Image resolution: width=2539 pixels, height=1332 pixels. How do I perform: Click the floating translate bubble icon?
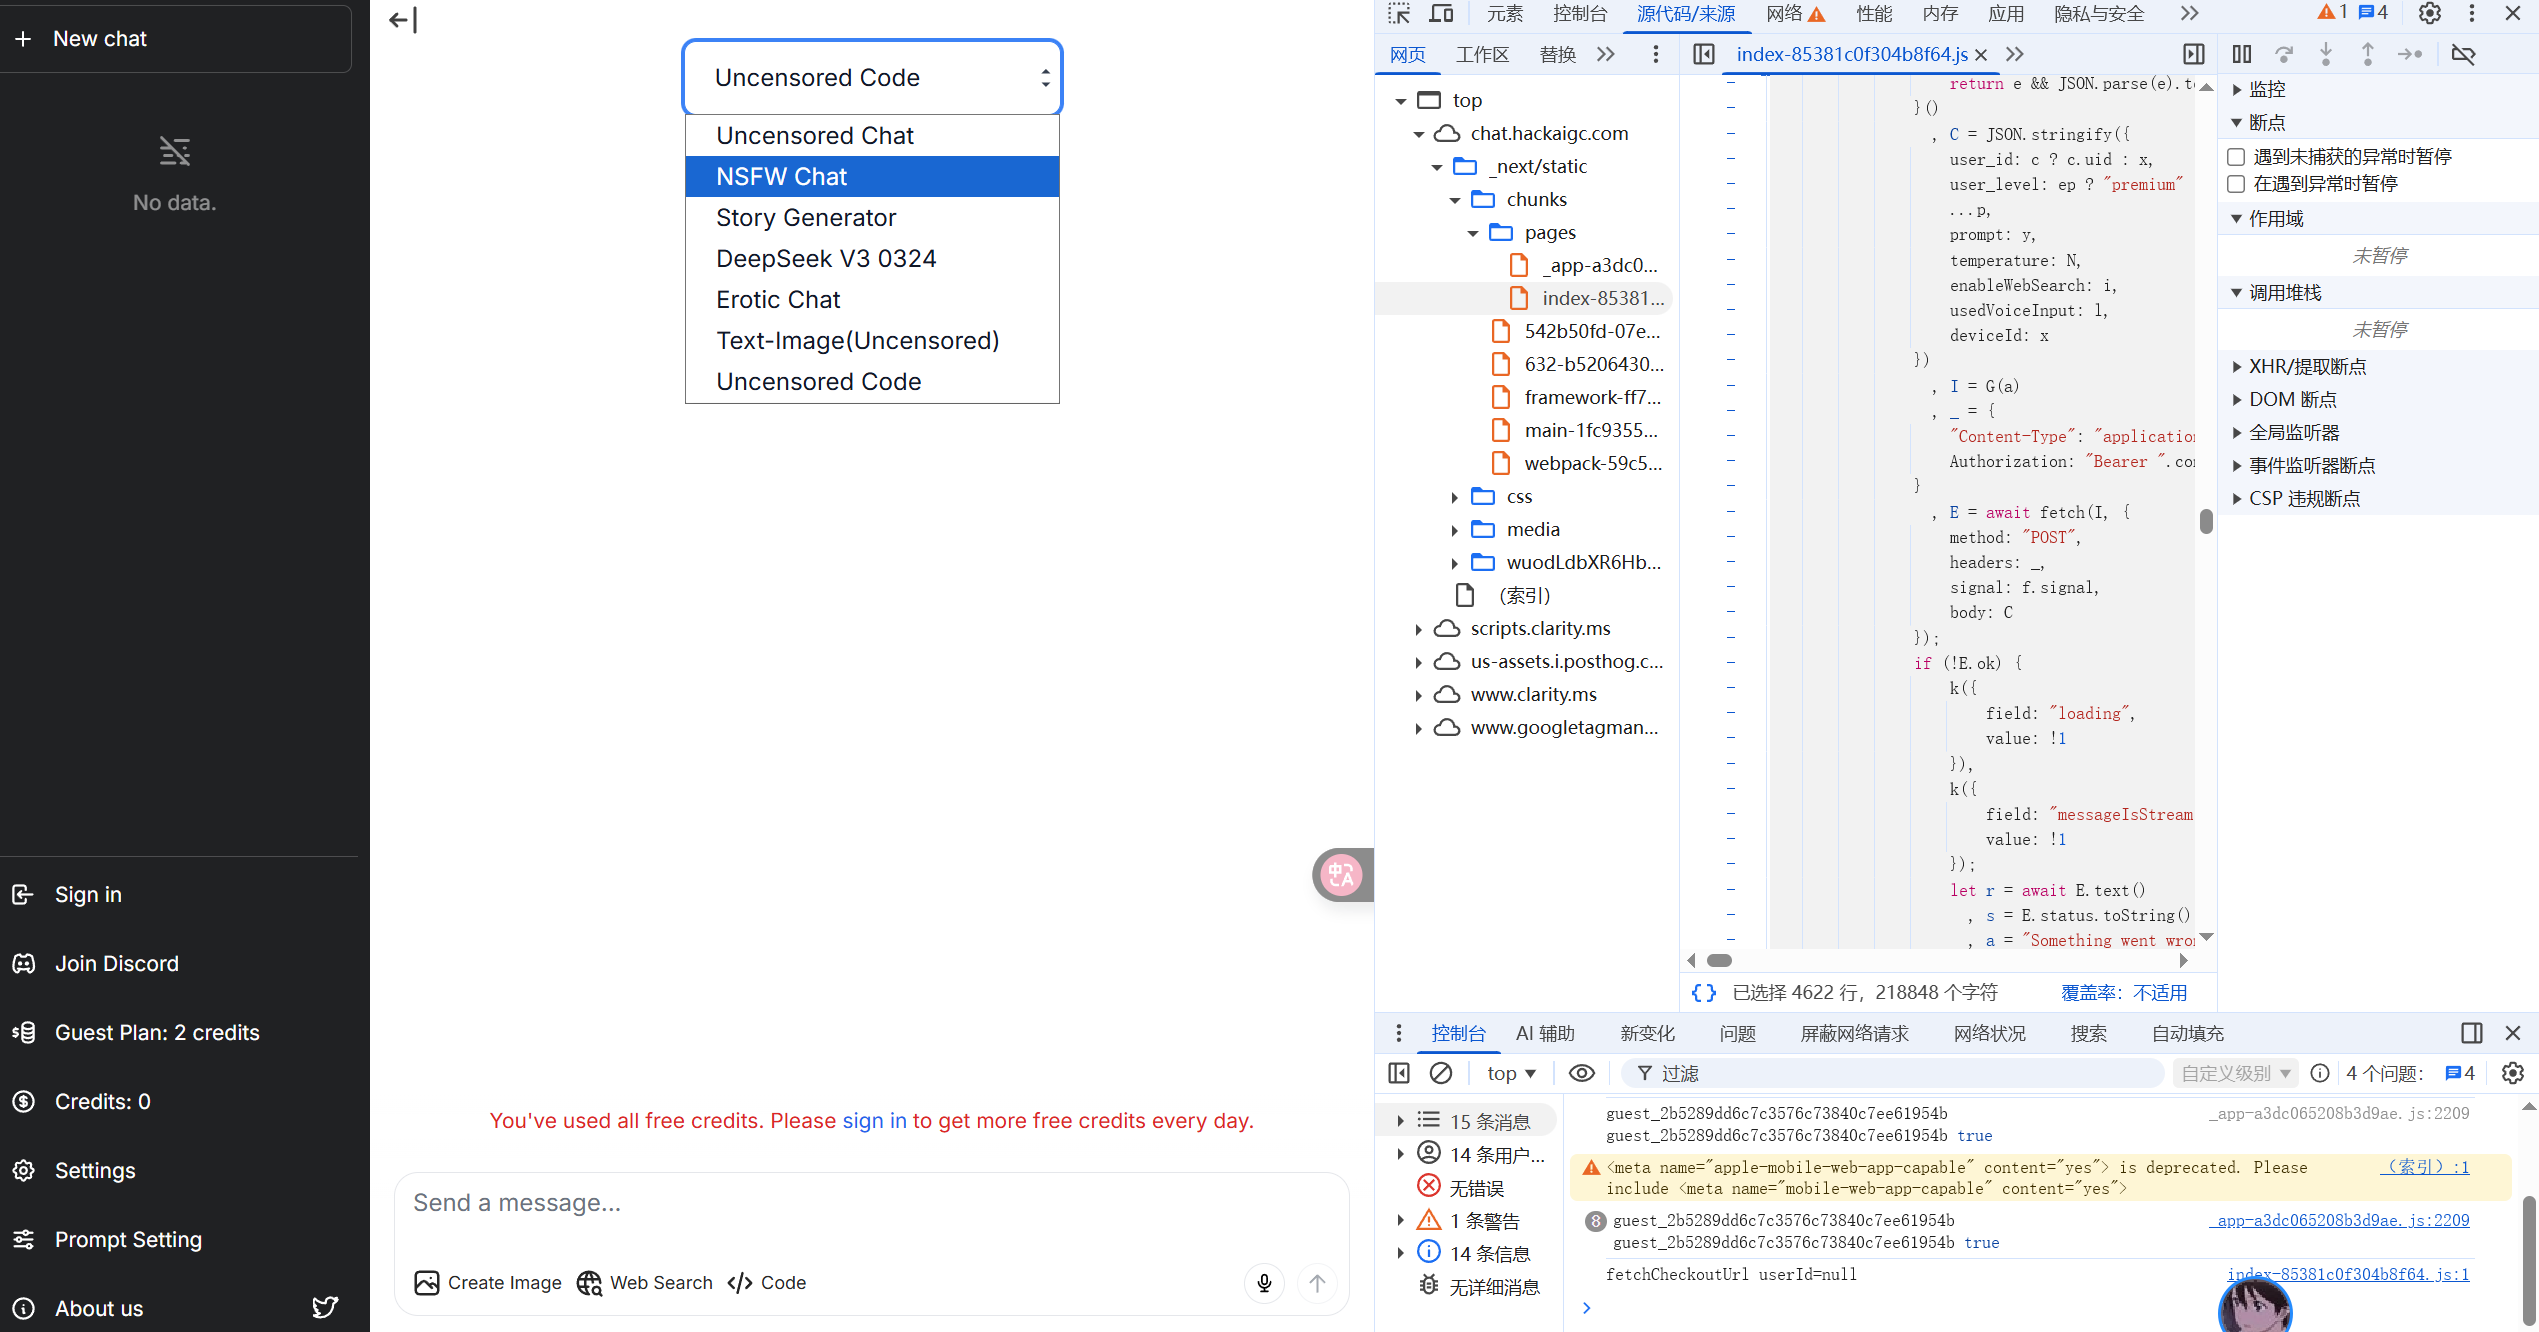point(1341,875)
